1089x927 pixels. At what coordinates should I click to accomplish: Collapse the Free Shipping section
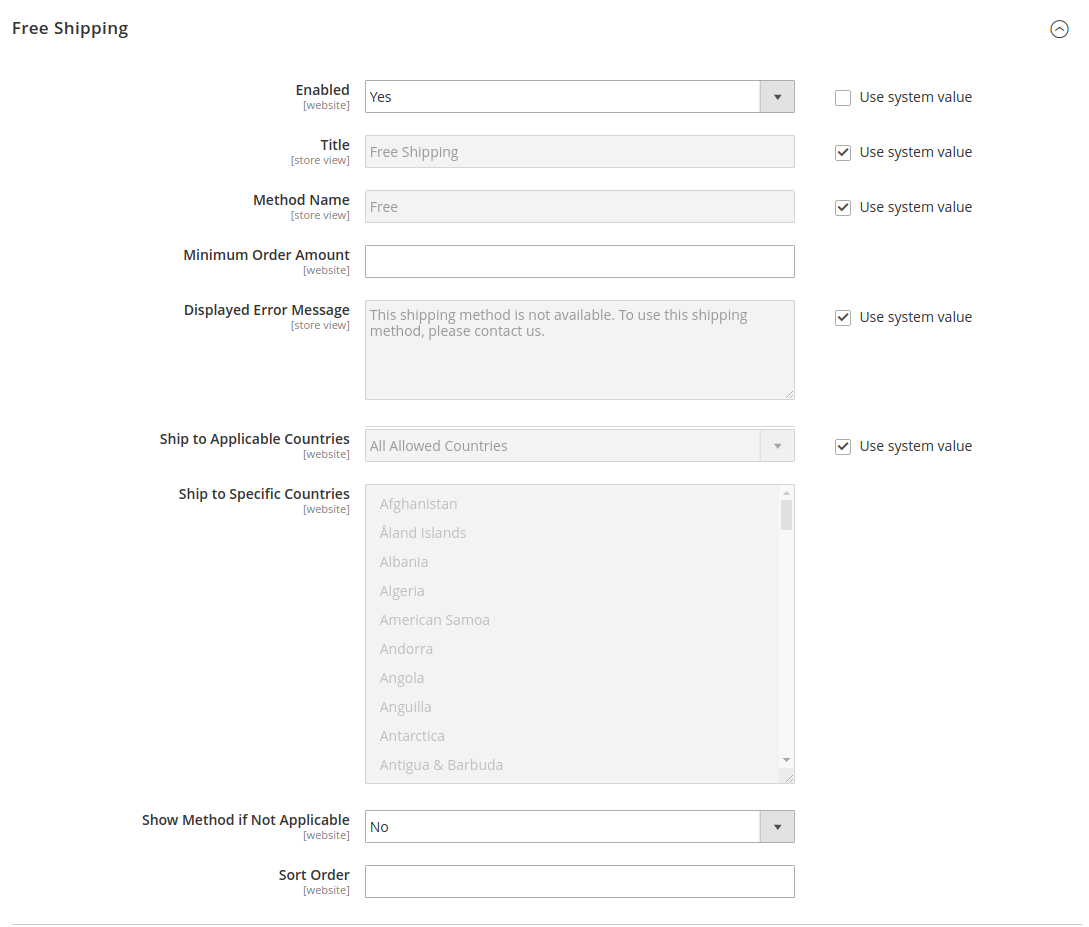[x=1060, y=29]
